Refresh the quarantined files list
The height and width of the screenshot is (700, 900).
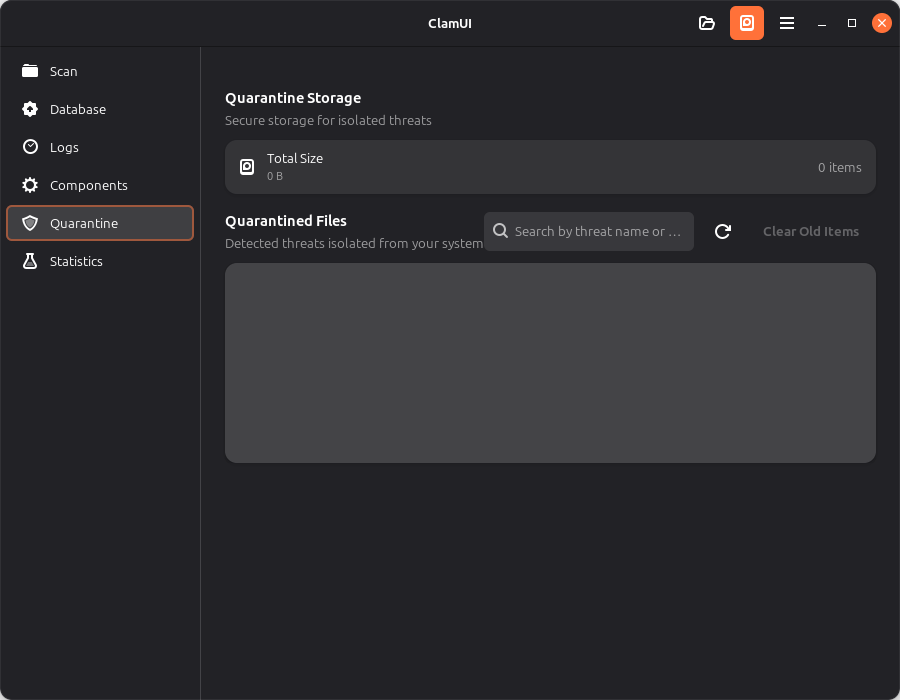(723, 231)
